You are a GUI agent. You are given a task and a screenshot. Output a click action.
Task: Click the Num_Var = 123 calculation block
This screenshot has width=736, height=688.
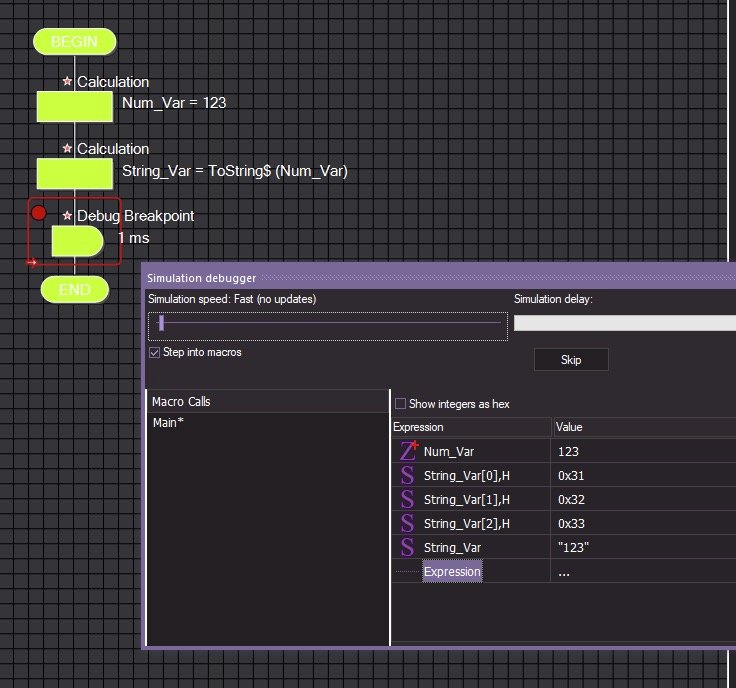point(75,107)
